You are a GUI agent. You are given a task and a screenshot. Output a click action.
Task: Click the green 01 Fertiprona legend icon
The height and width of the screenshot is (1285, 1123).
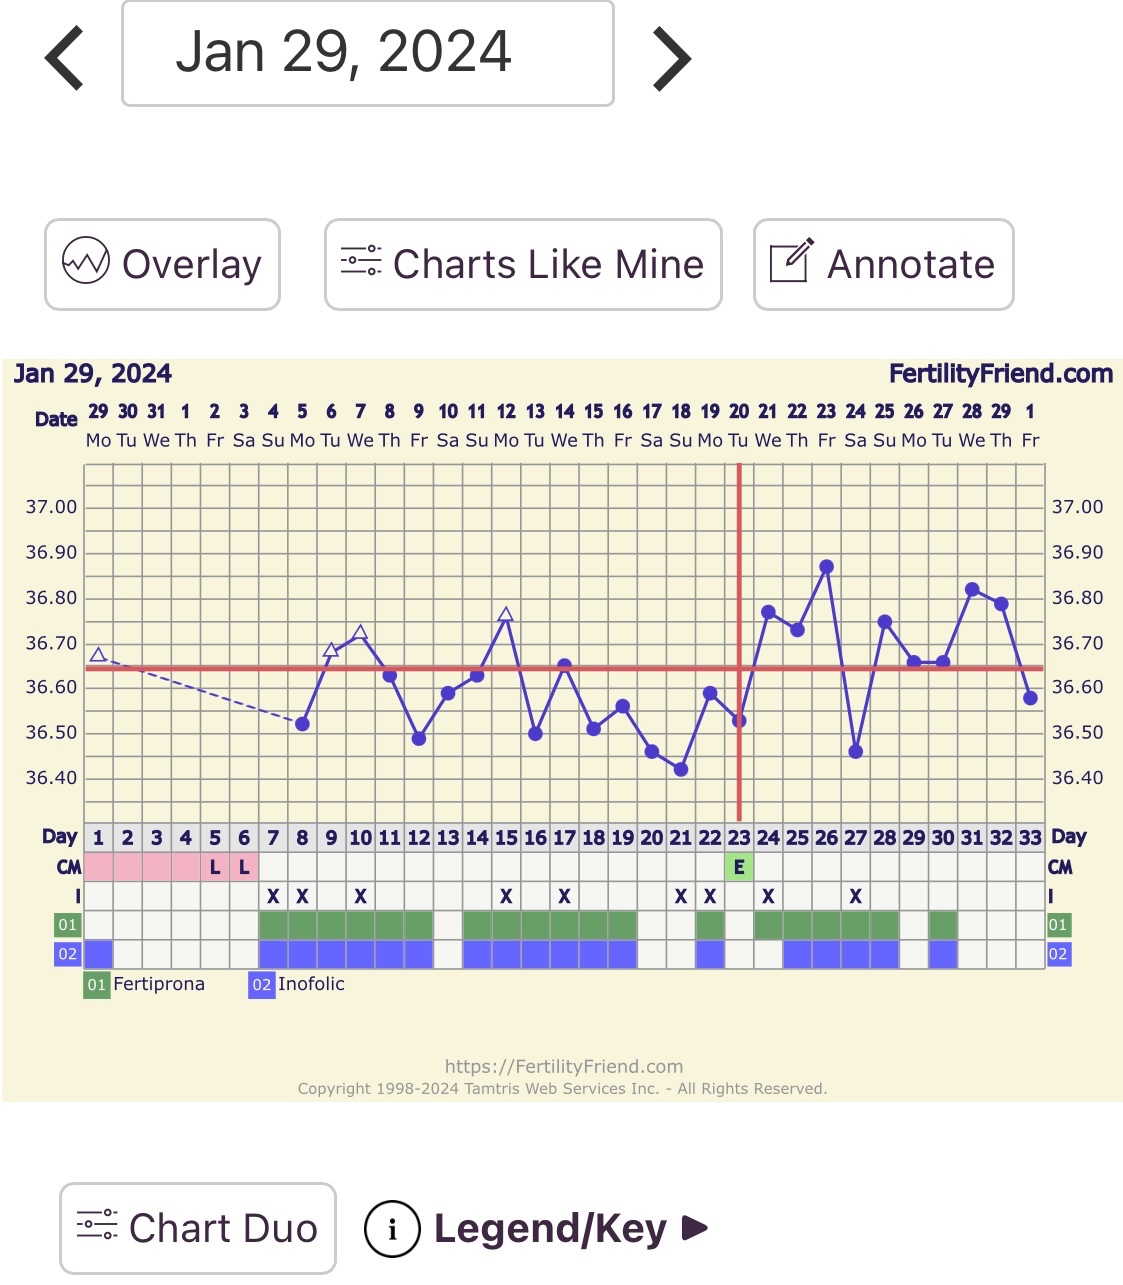(96, 985)
